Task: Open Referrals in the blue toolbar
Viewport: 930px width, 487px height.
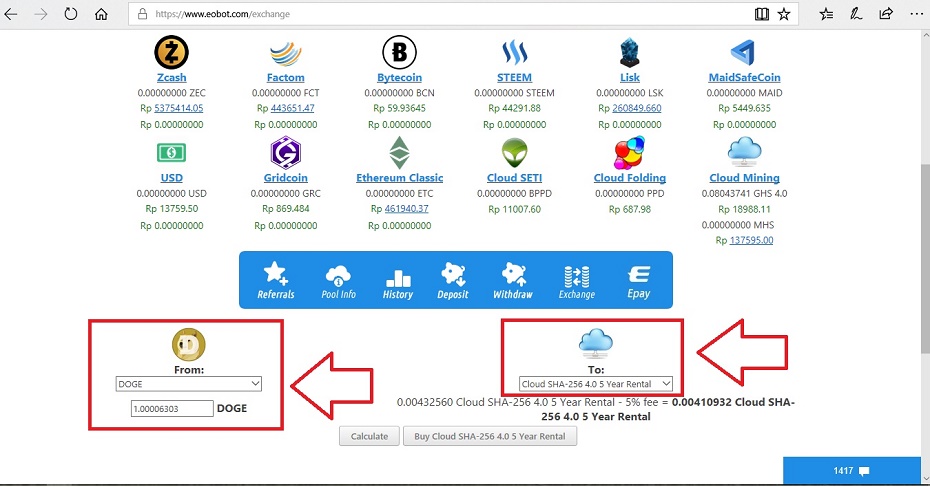Action: point(276,281)
